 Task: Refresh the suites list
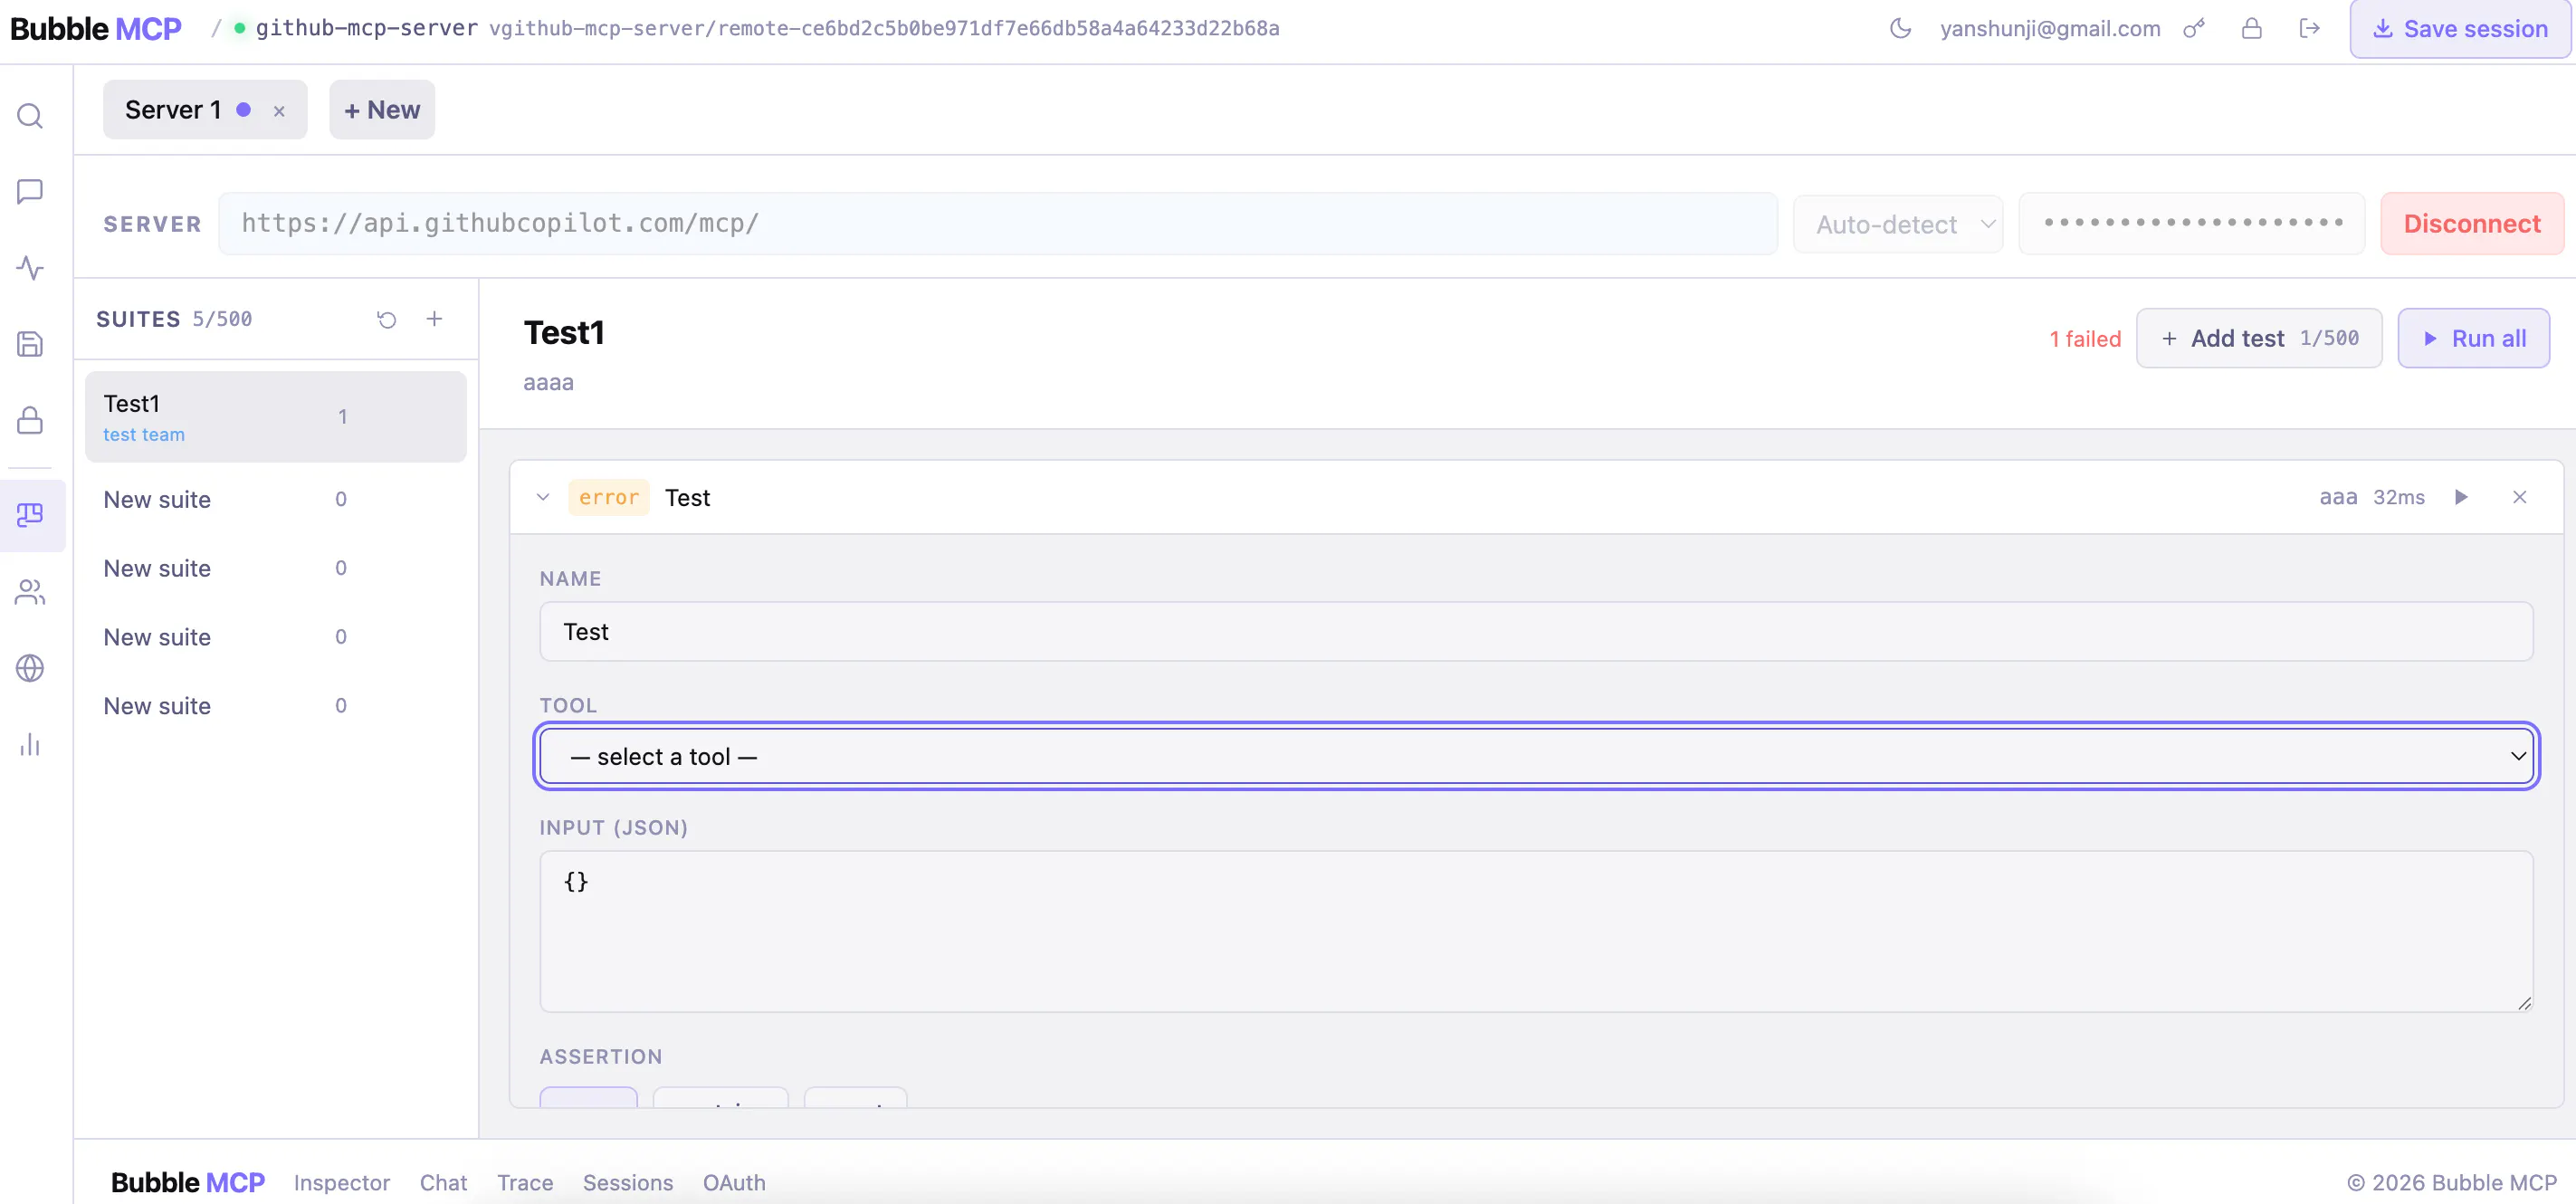(387, 319)
